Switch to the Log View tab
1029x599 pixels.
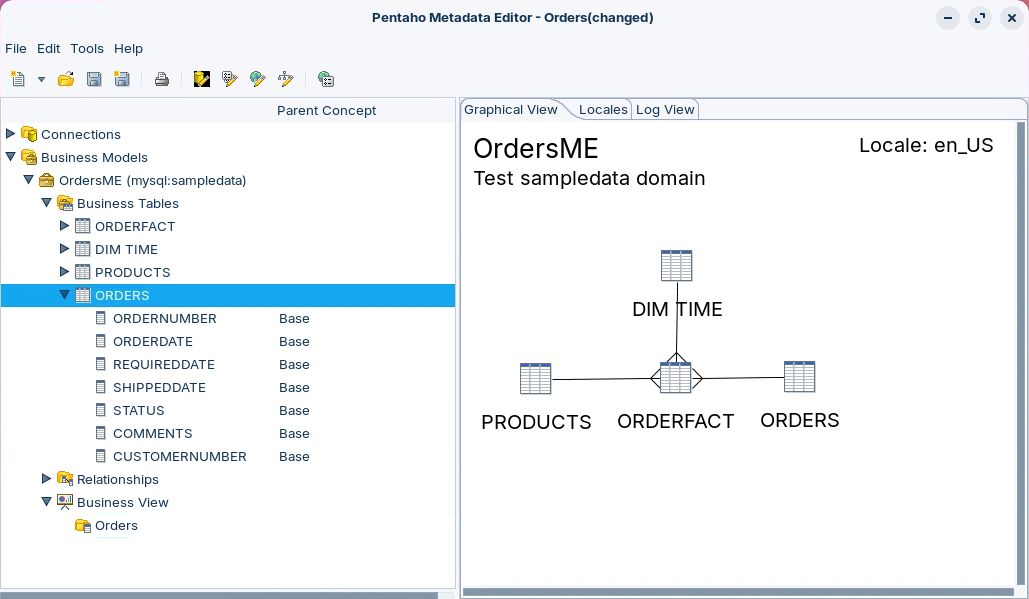(x=665, y=110)
